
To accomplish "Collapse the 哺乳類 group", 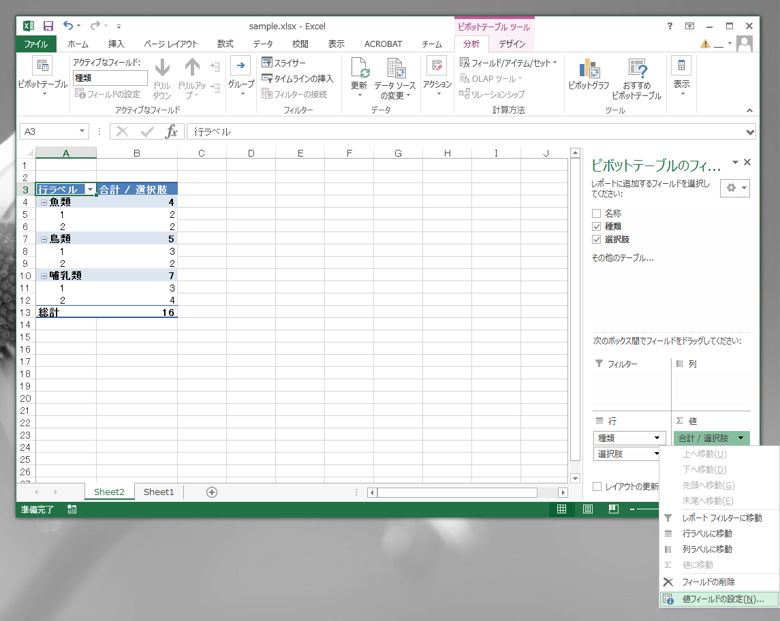I will click(44, 276).
